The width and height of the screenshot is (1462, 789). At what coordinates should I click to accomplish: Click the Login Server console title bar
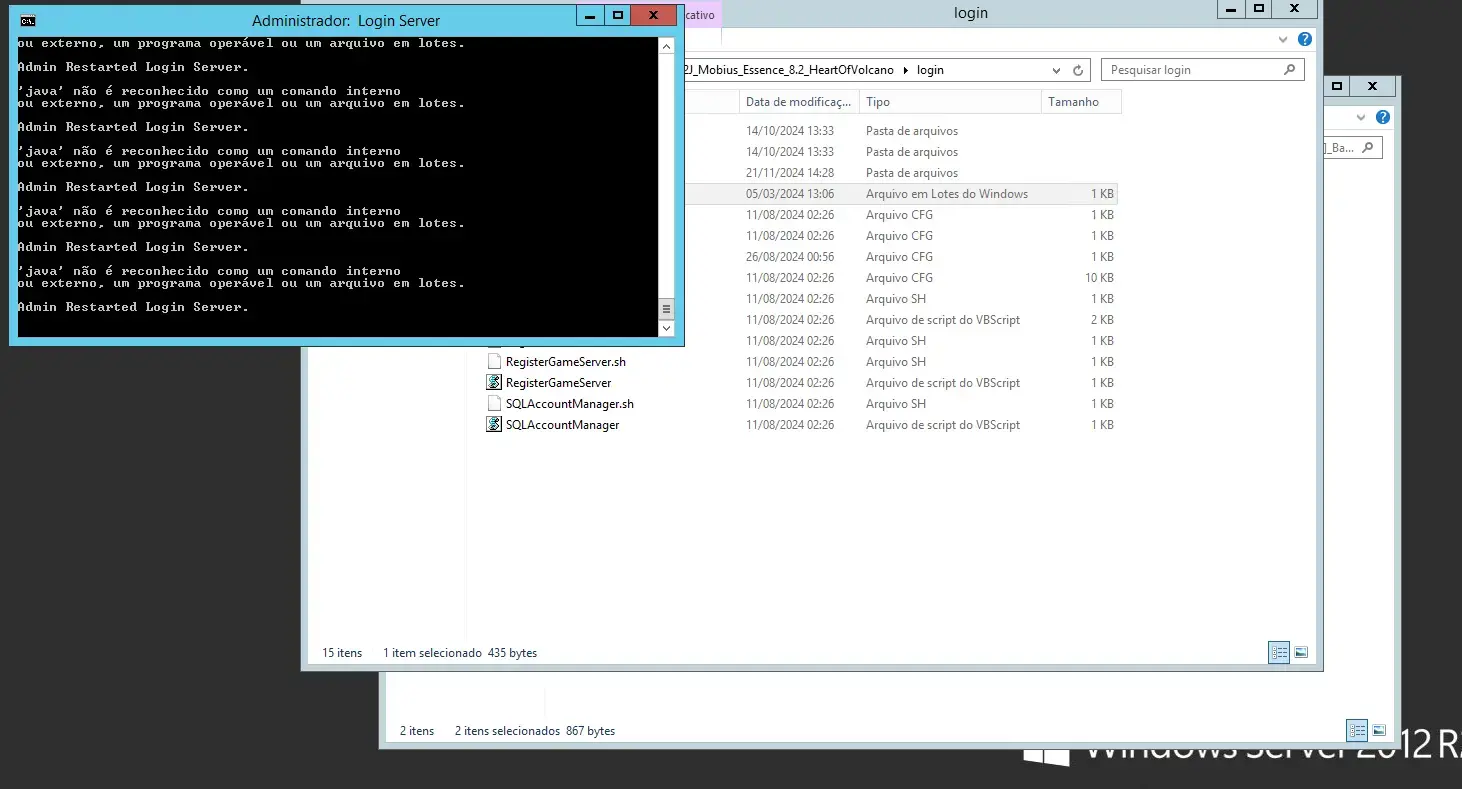(345, 20)
